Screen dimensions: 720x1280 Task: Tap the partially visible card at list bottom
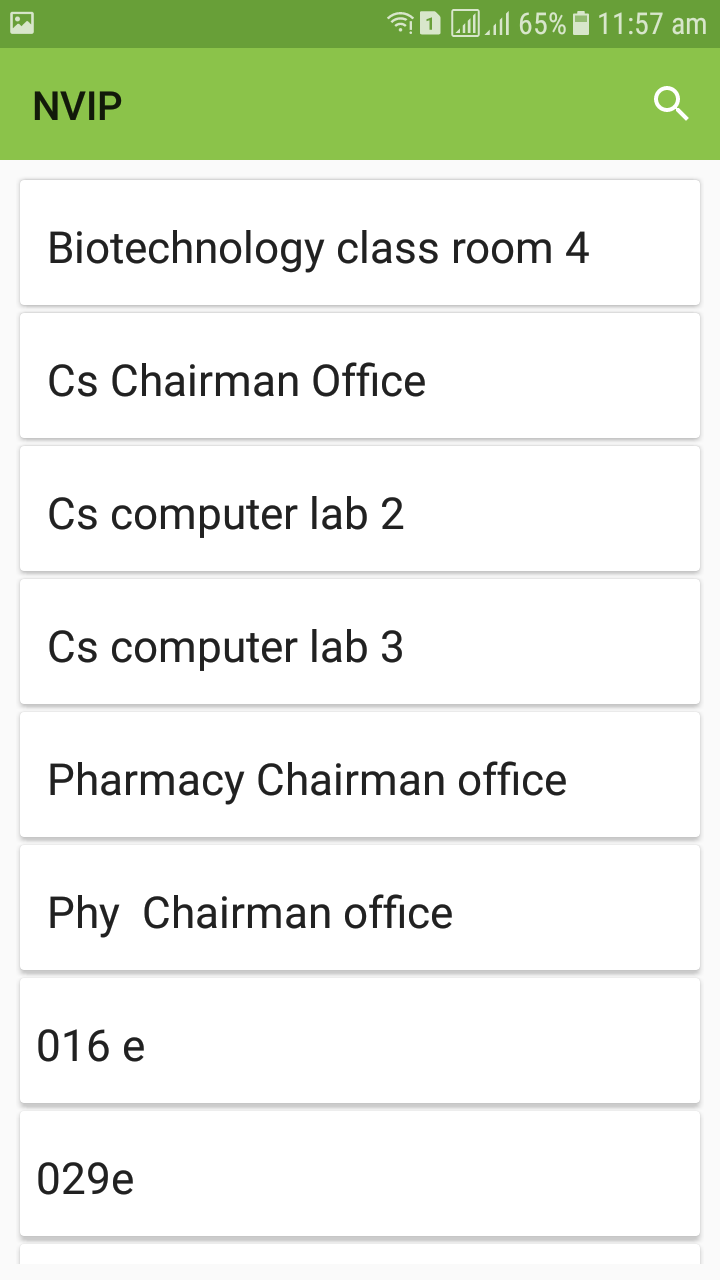click(360, 1254)
